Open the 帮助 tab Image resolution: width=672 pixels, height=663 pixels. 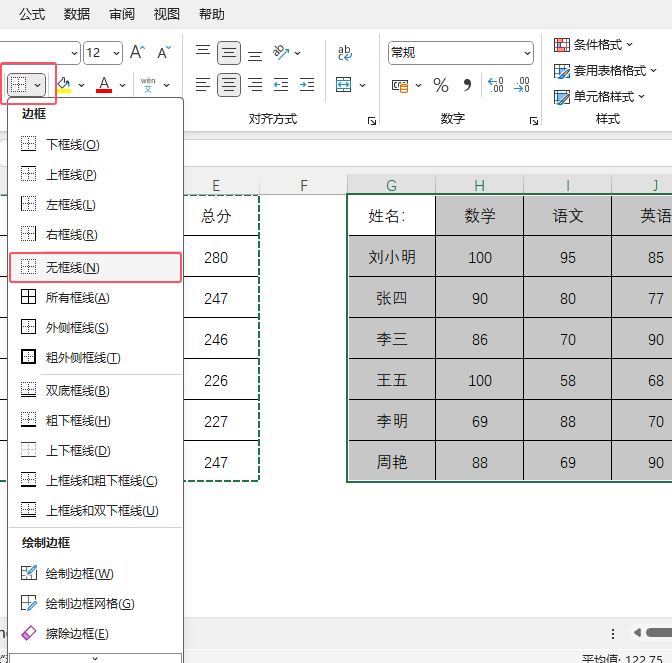pyautogui.click(x=212, y=14)
